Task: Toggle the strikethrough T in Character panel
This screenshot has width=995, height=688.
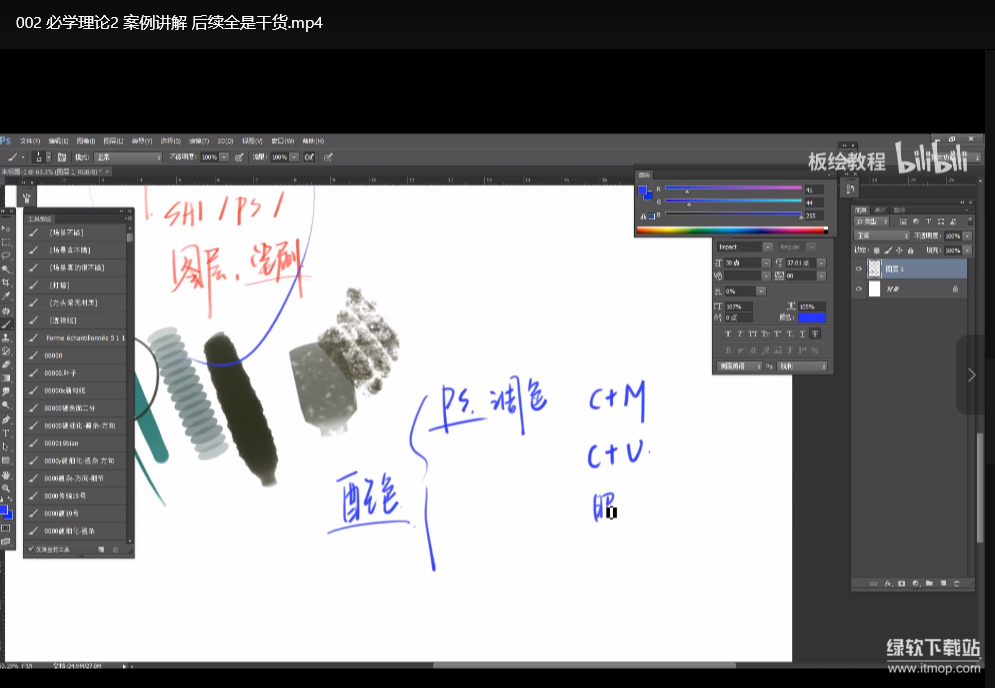Action: click(x=815, y=334)
